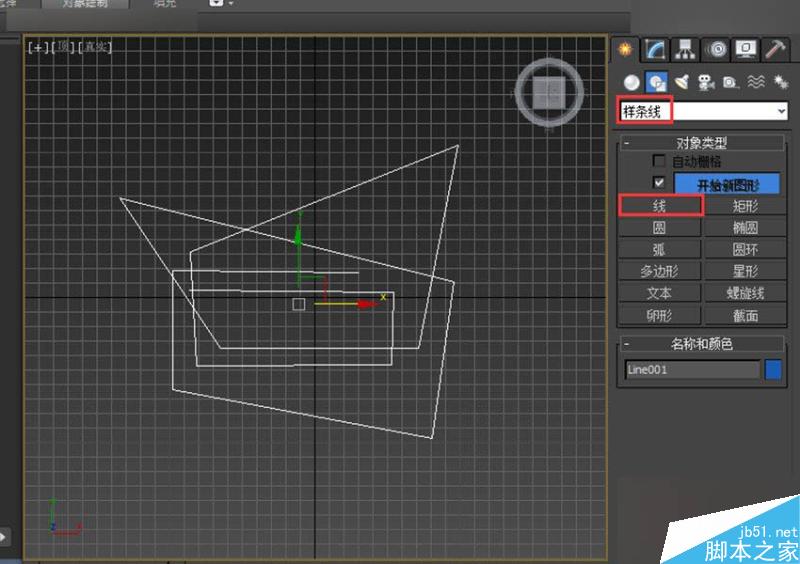This screenshot has width=800, height=564.
Task: Open the [顶] view label menu
Action: tap(63, 47)
